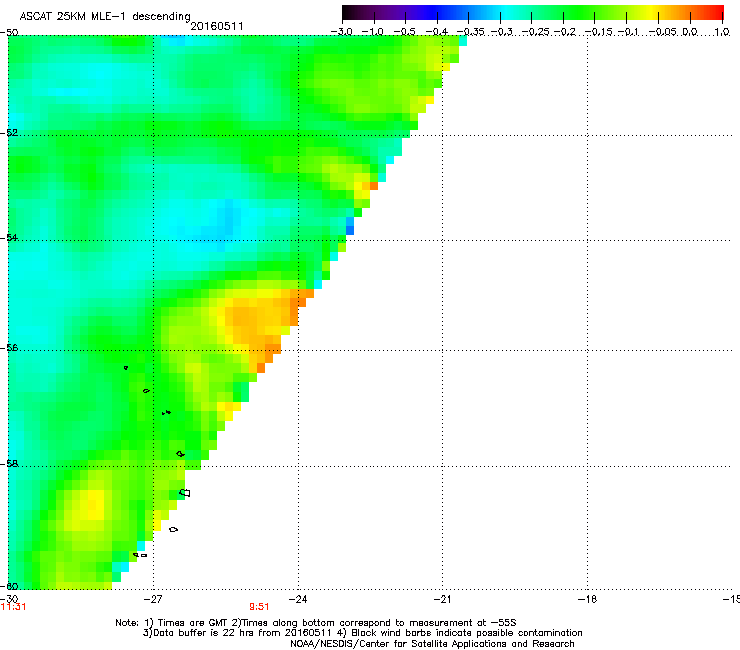Click the -0.5 color scale label
740x650 pixels.
[404, 32]
